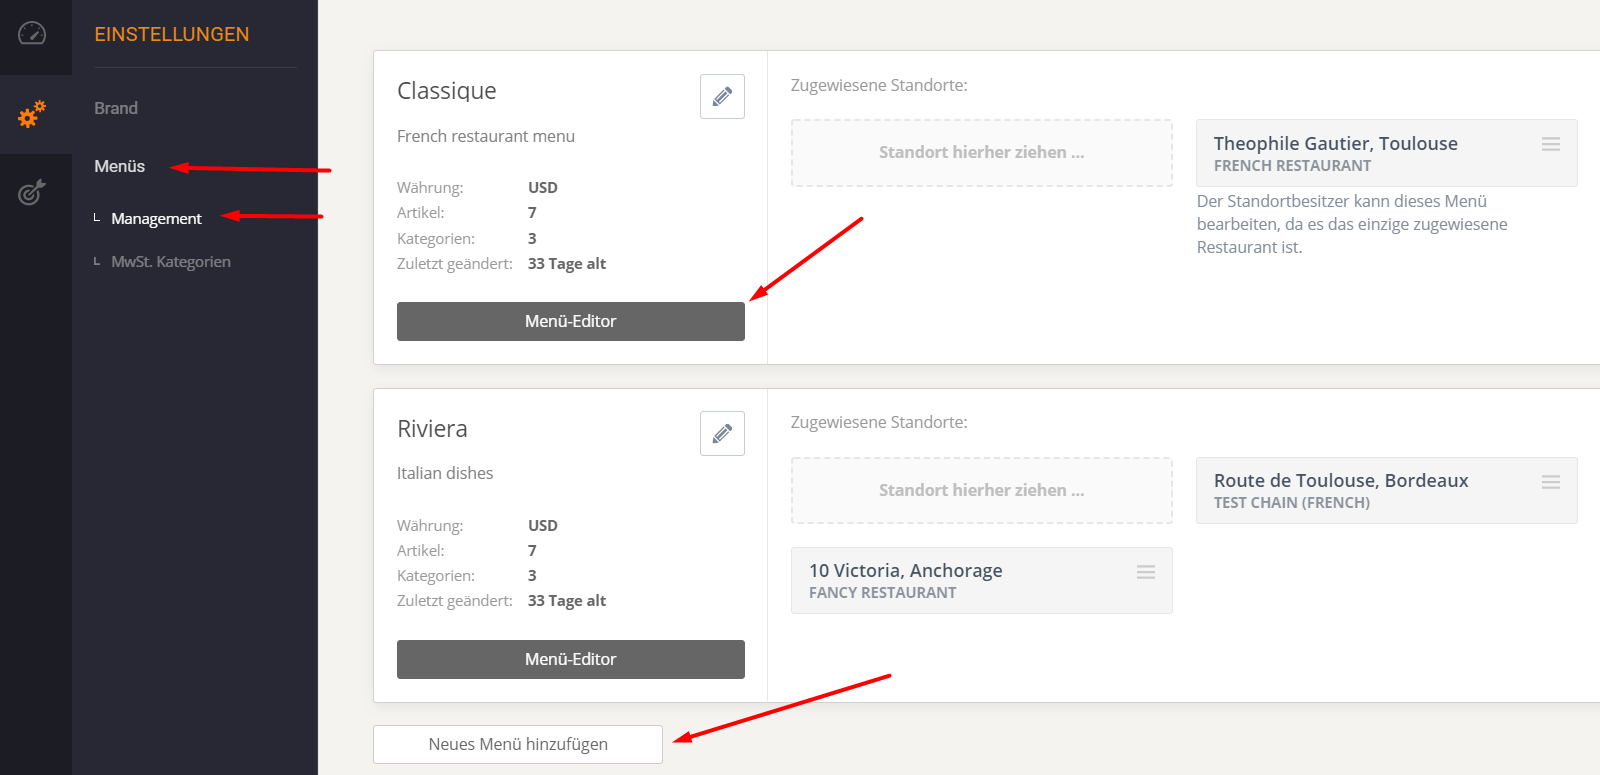Select the Menüs navigation item
Screen dimensions: 1600x775
(120, 166)
